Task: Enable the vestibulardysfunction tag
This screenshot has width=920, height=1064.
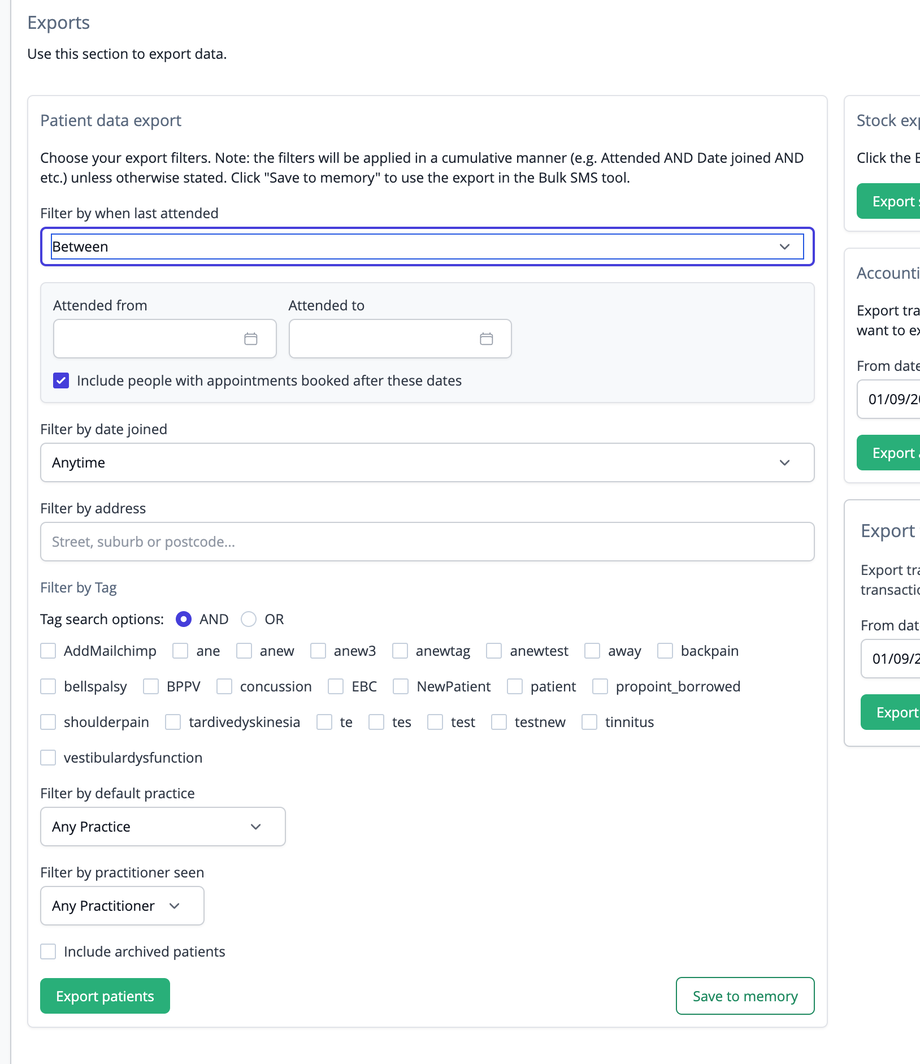Action: click(48, 757)
